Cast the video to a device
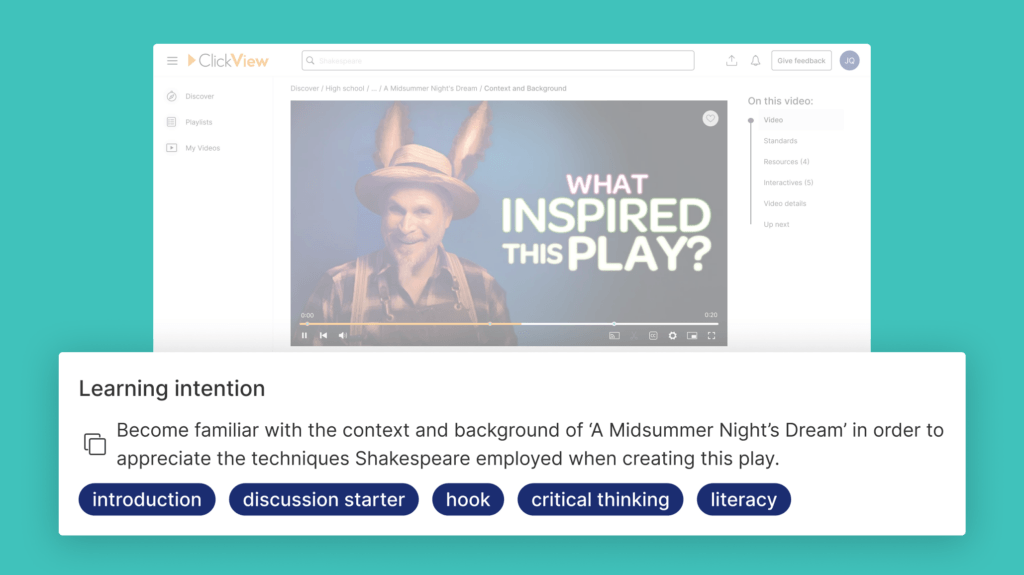1024x575 pixels. click(614, 336)
